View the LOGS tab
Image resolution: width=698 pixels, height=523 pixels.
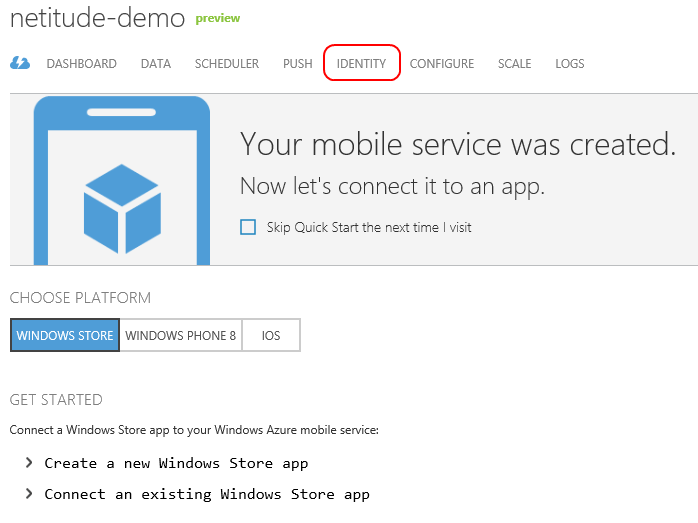[570, 64]
